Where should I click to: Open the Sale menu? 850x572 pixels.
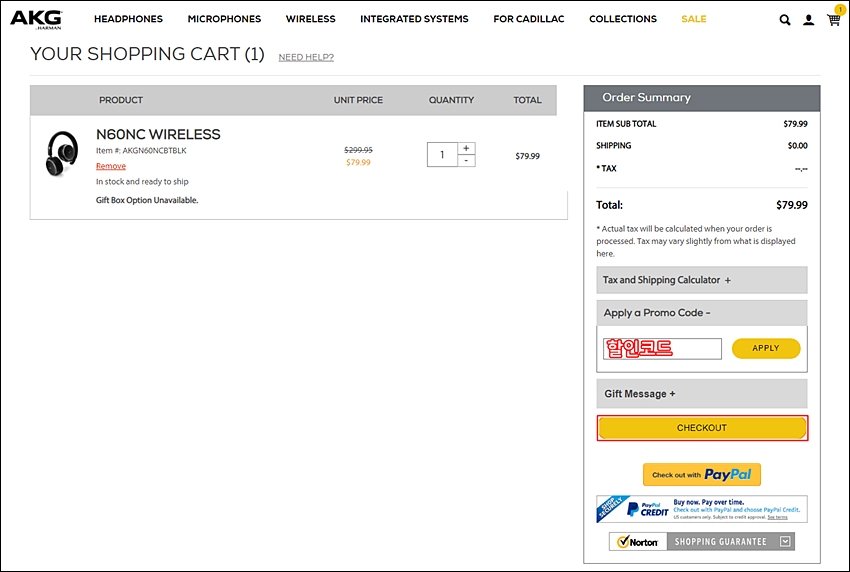[694, 19]
